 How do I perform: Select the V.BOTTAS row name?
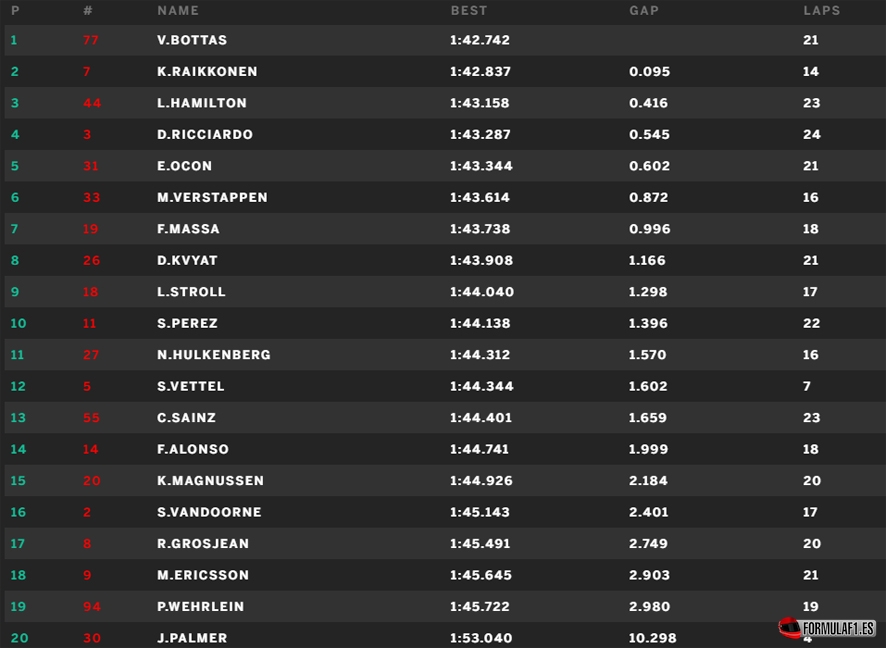pos(192,40)
